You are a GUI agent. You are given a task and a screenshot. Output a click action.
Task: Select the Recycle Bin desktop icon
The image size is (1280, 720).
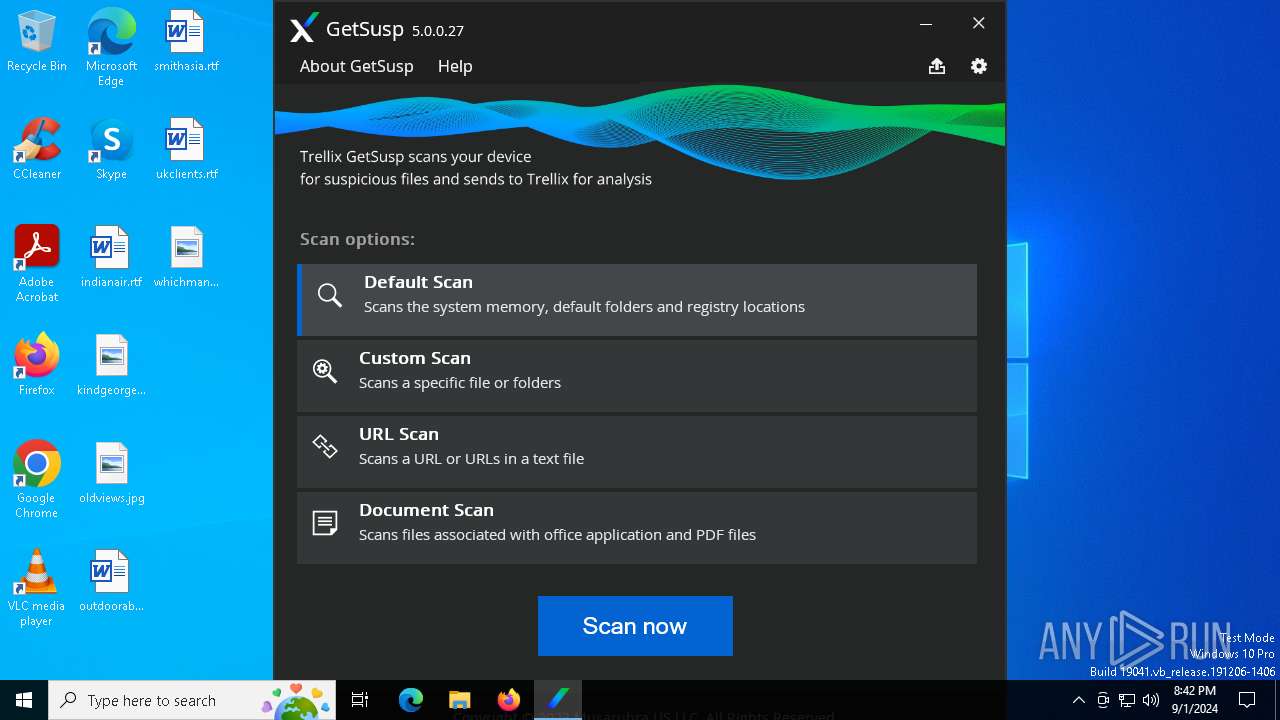(37, 42)
